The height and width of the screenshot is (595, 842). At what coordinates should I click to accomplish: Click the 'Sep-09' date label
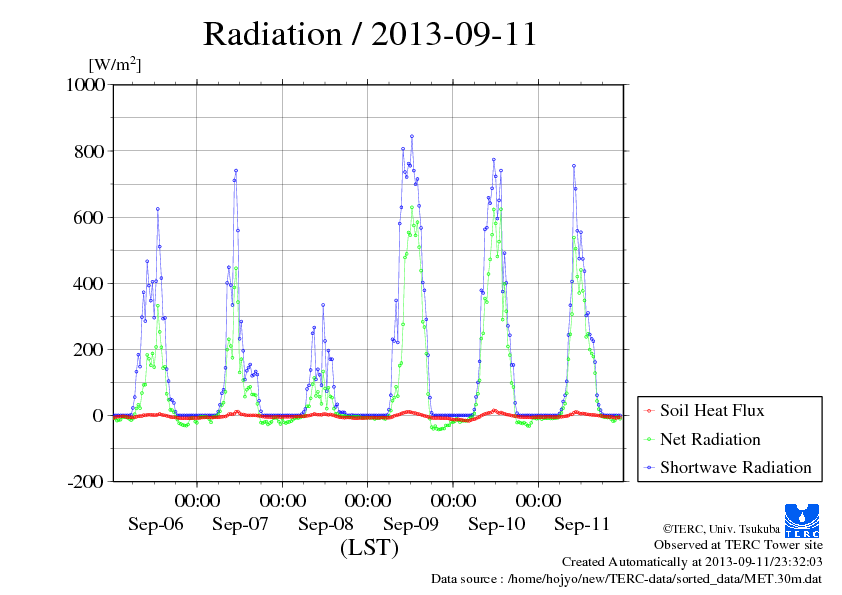411,524
